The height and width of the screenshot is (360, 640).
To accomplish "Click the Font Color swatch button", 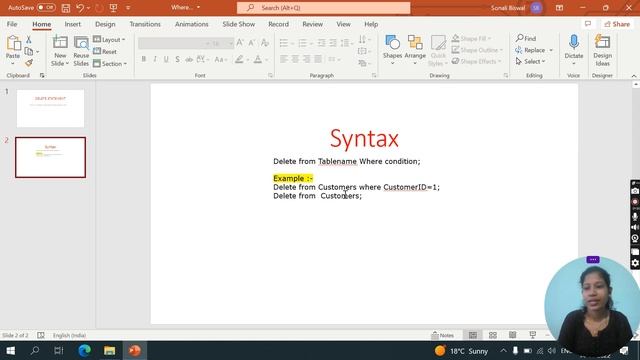I will 258,60.
